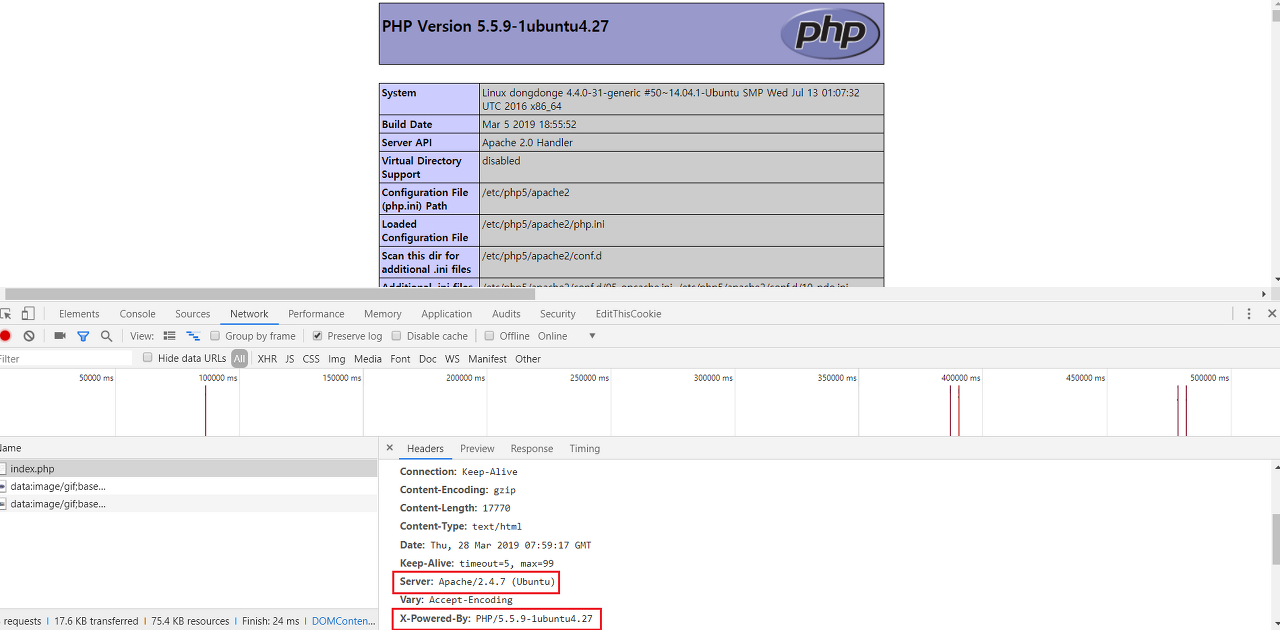
Task: Toggle the network filter funnel icon
Action: click(x=83, y=336)
